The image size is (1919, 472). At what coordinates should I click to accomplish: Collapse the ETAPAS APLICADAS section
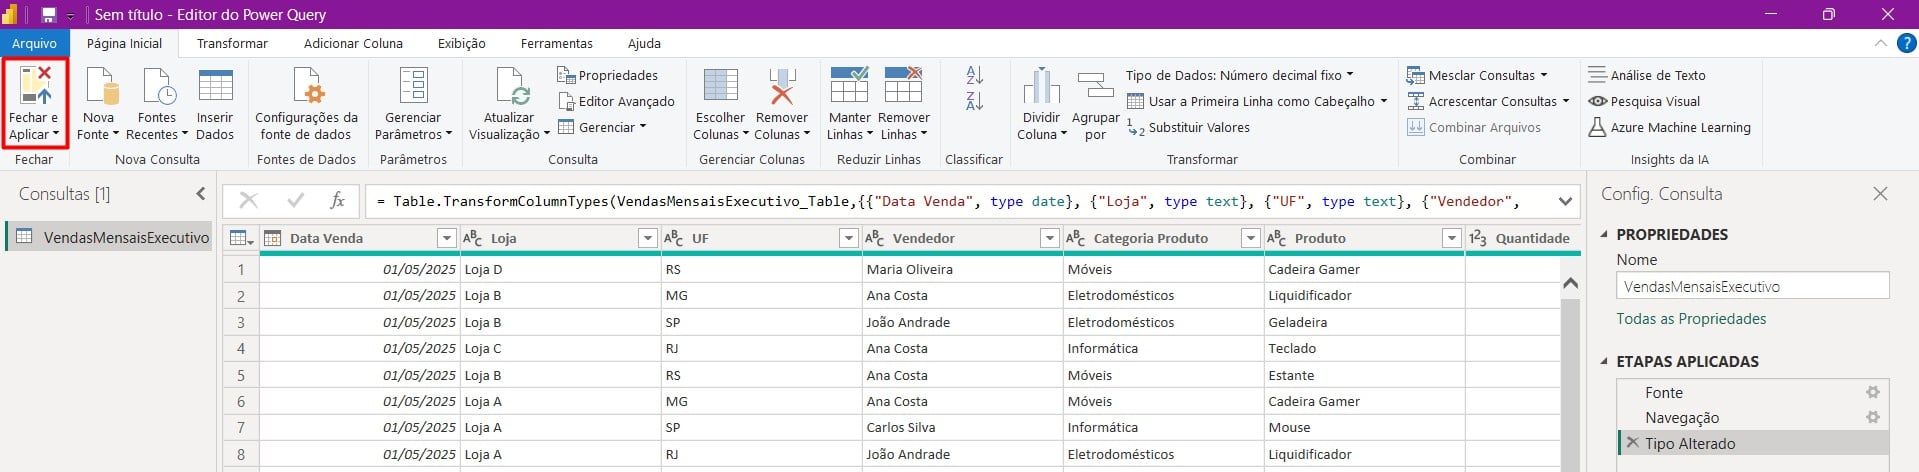click(1605, 361)
